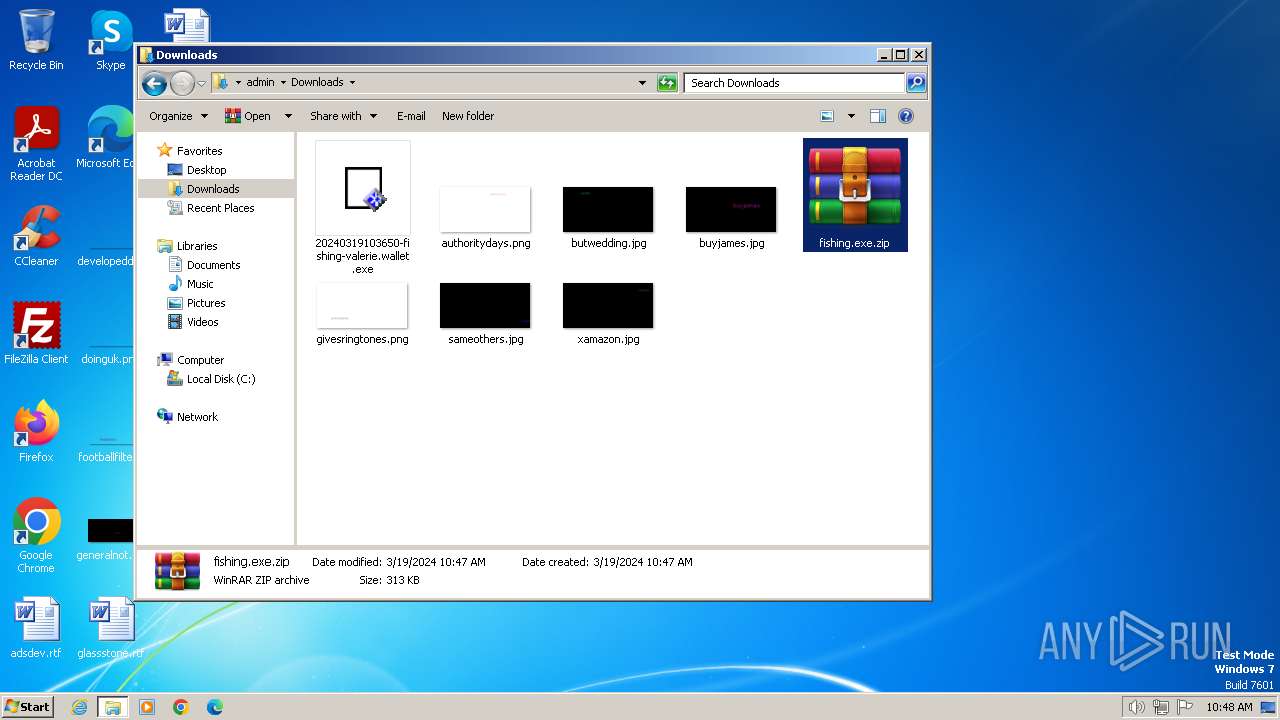Open Skype desktop shortcut

click(x=110, y=40)
